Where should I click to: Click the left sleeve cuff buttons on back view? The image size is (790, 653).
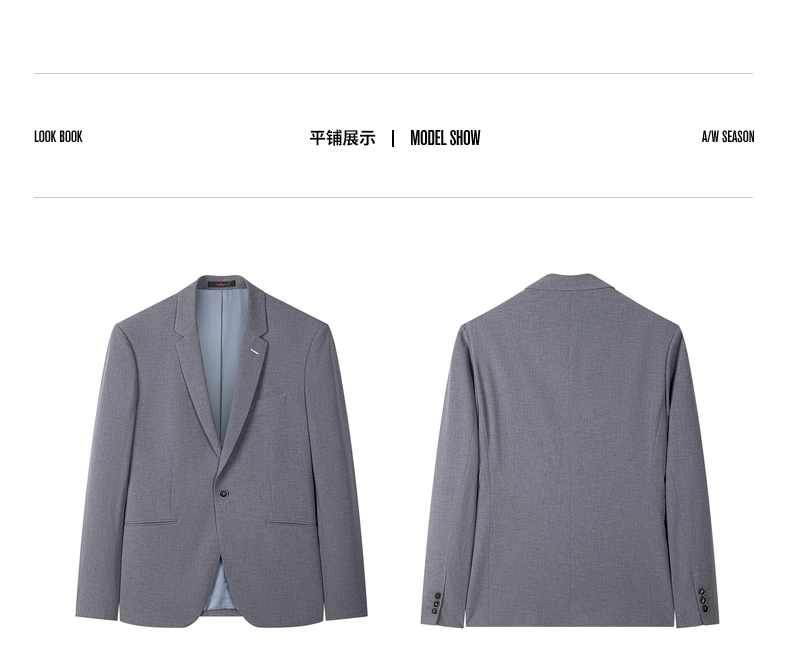[x=436, y=603]
